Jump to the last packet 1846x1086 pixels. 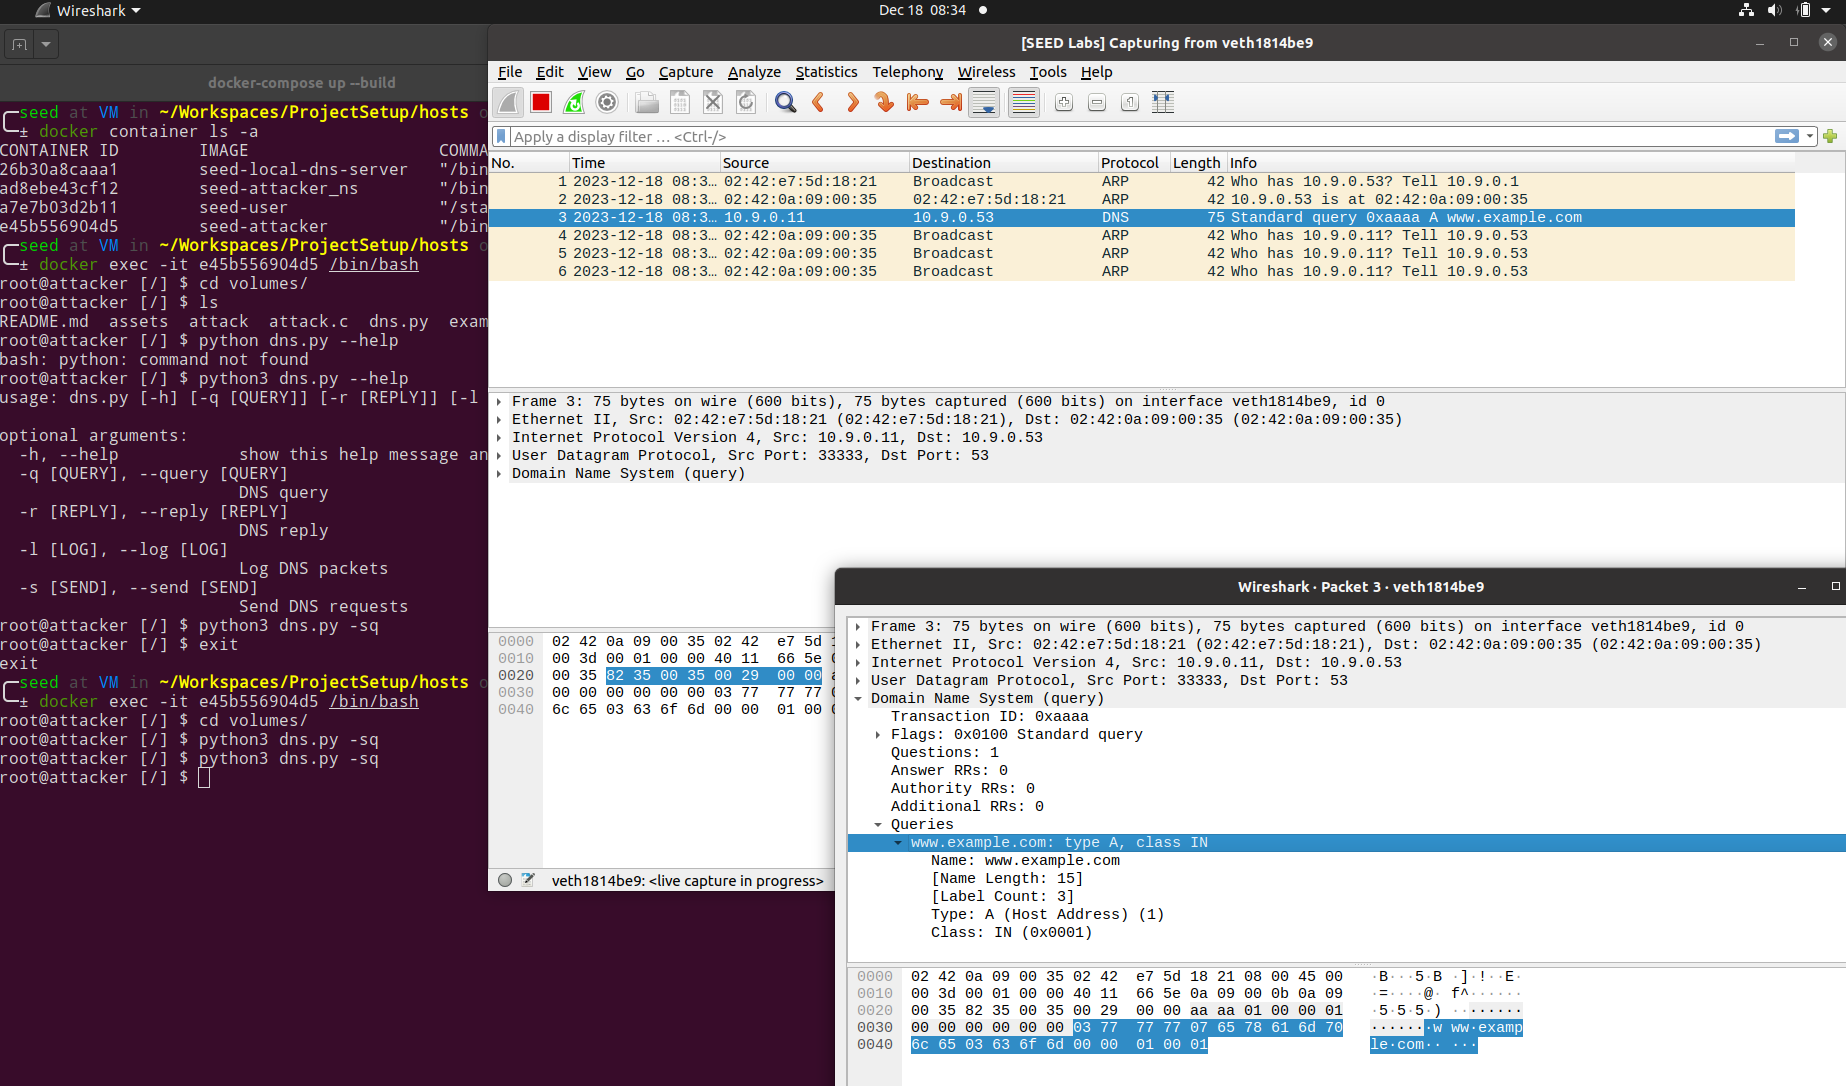point(951,102)
